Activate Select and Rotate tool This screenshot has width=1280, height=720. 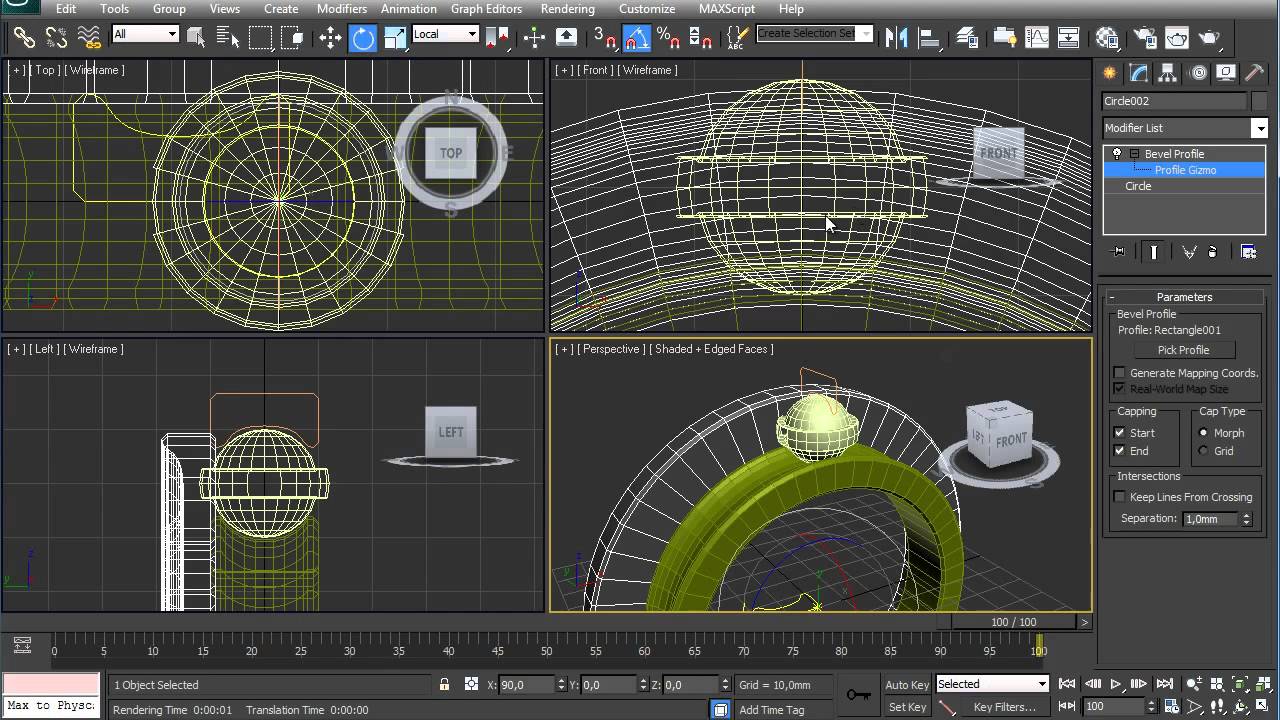coord(363,38)
